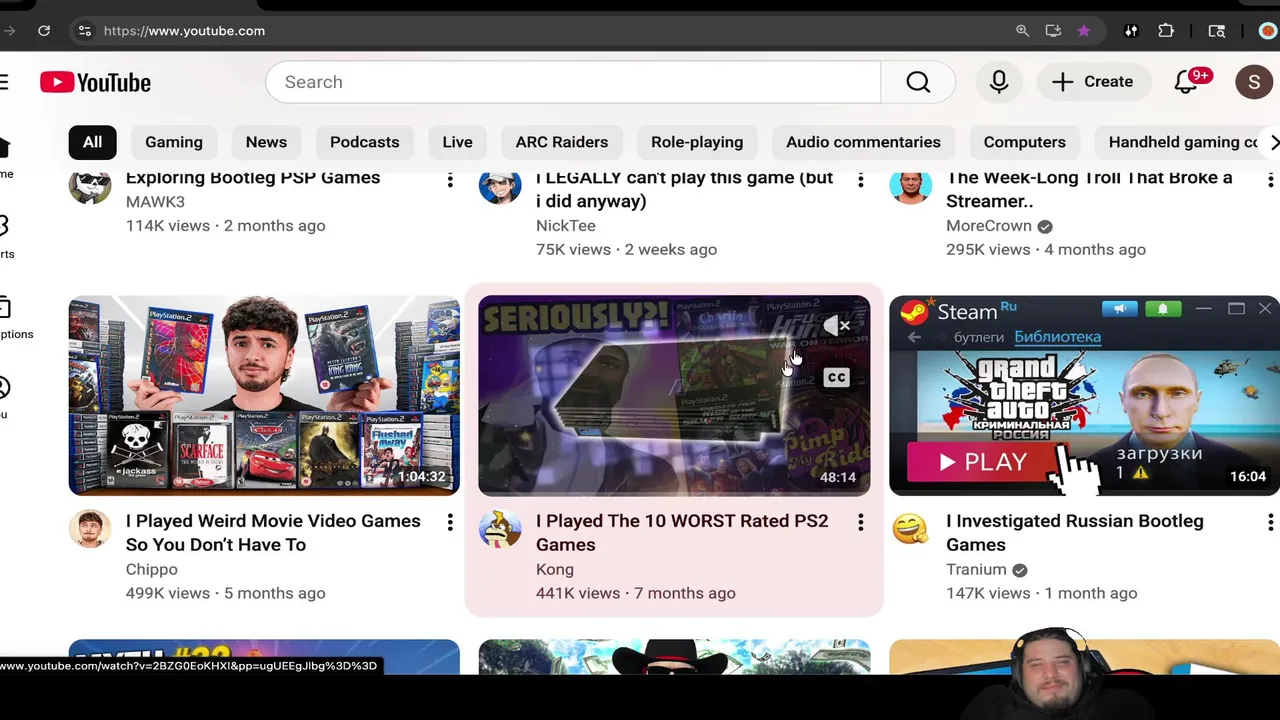The height and width of the screenshot is (720, 1280).
Task: Visit NickTee channel name link
Action: (566, 226)
